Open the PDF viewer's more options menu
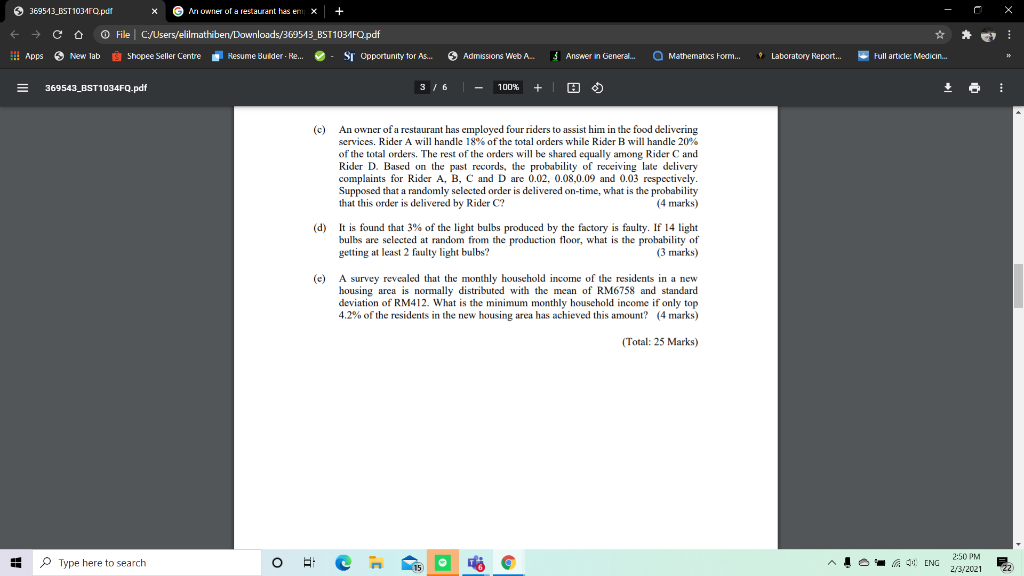This screenshot has width=1024, height=576. [x=1001, y=87]
